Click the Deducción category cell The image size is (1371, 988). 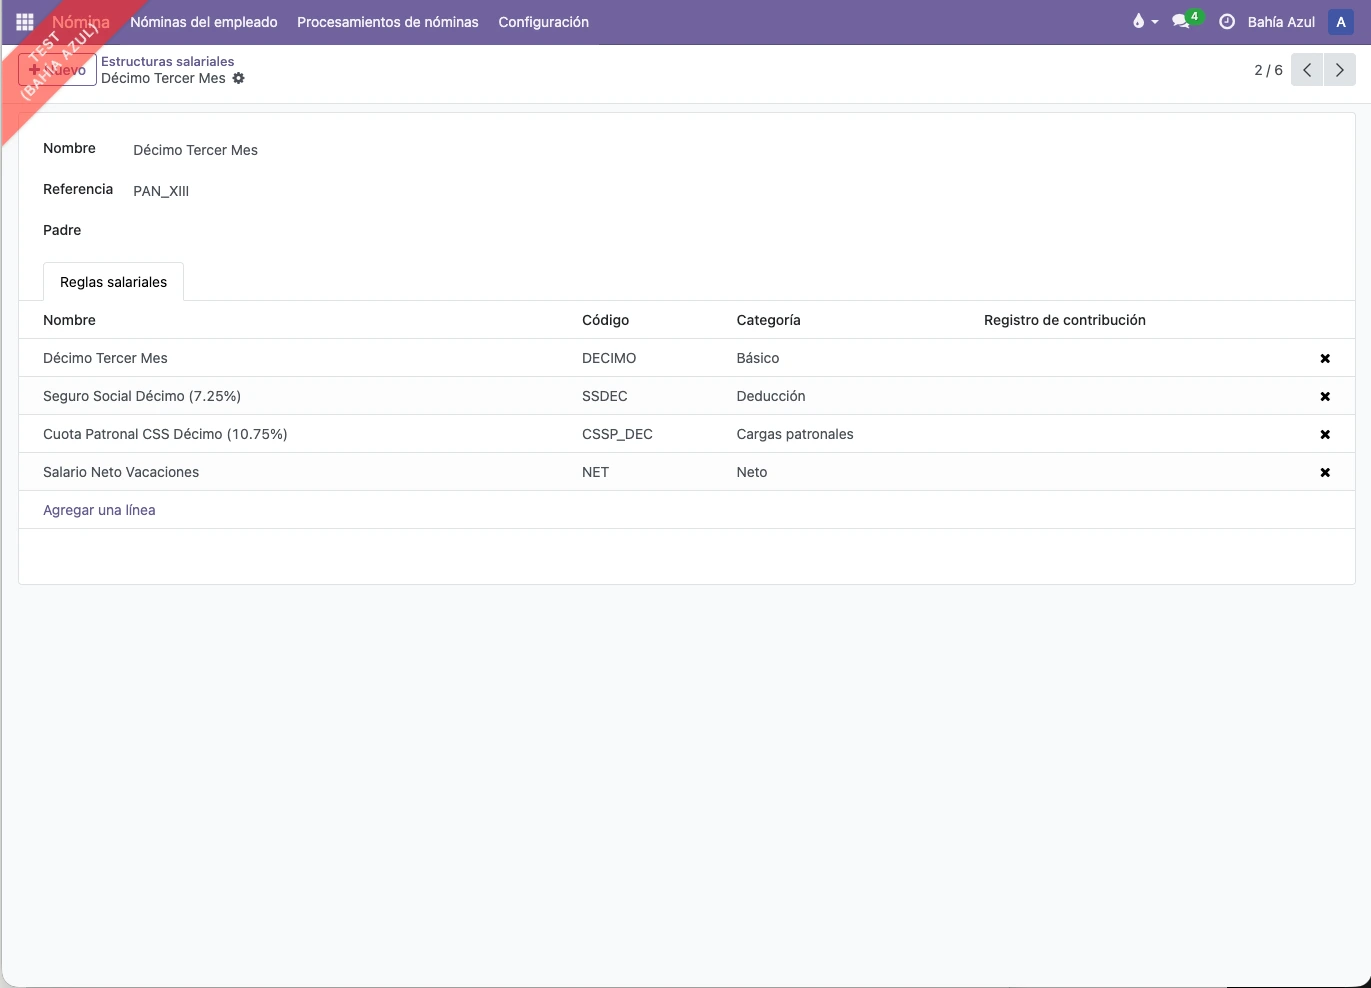pos(771,396)
